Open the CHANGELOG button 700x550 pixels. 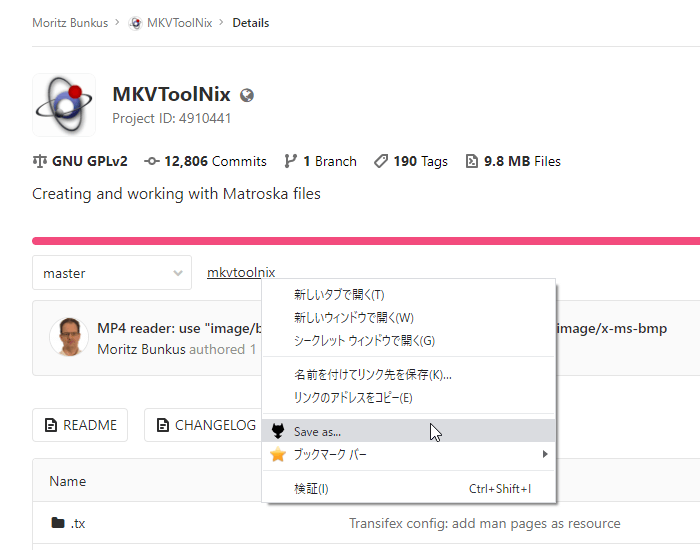click(x=203, y=425)
